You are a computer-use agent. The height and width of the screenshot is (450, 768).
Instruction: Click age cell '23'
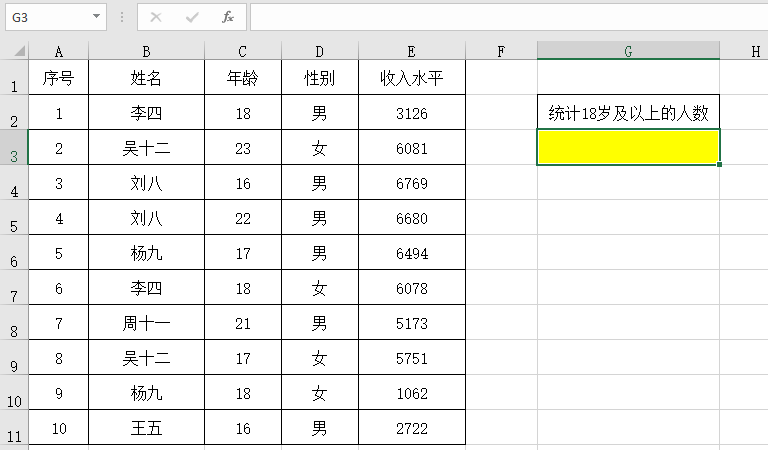[243, 147]
